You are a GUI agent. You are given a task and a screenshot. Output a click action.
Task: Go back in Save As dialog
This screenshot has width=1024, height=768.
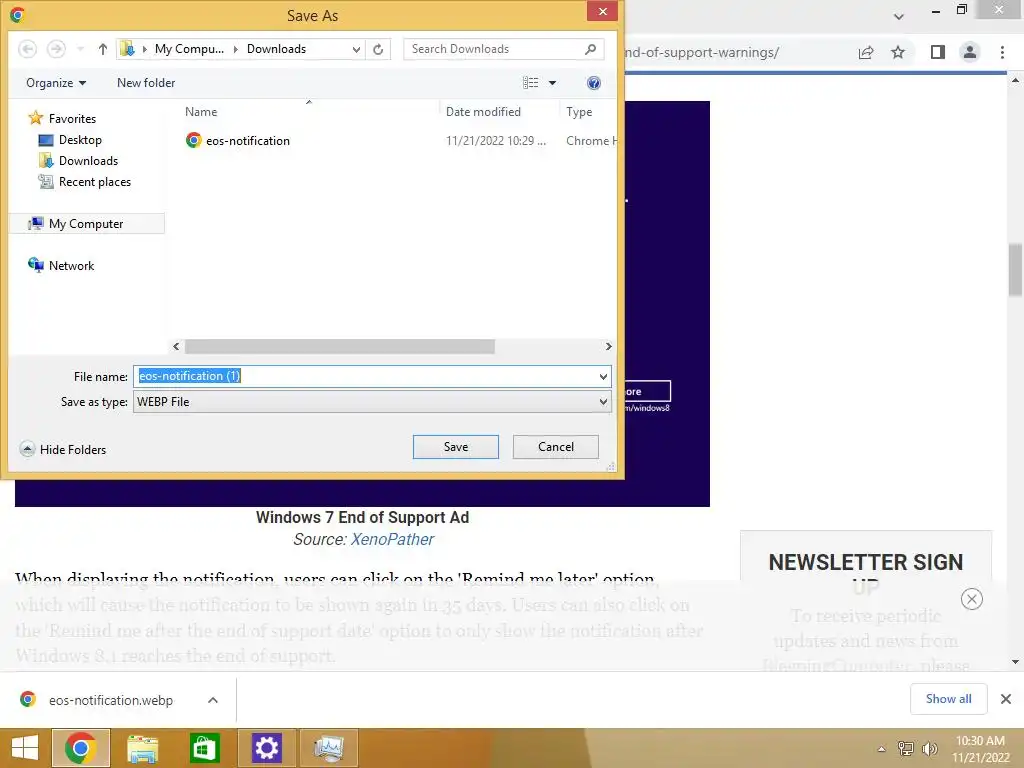pyautogui.click(x=27, y=49)
